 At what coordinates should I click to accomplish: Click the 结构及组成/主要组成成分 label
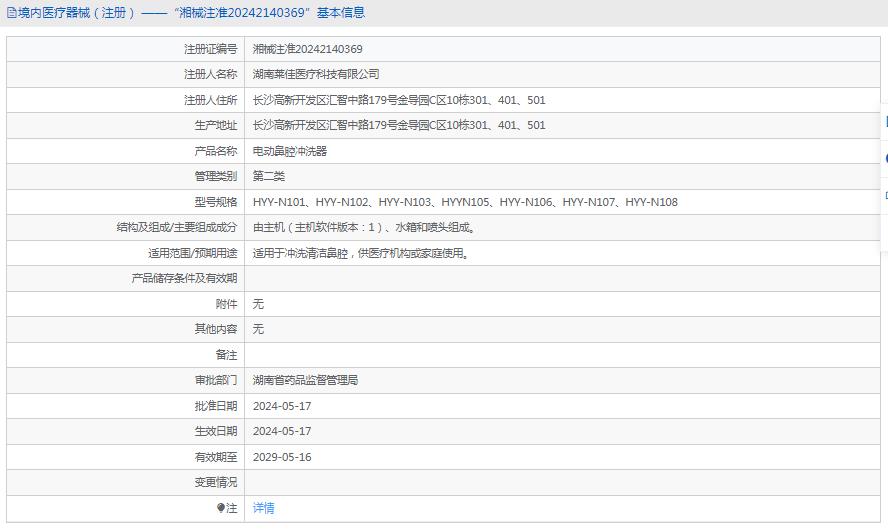pos(177,227)
